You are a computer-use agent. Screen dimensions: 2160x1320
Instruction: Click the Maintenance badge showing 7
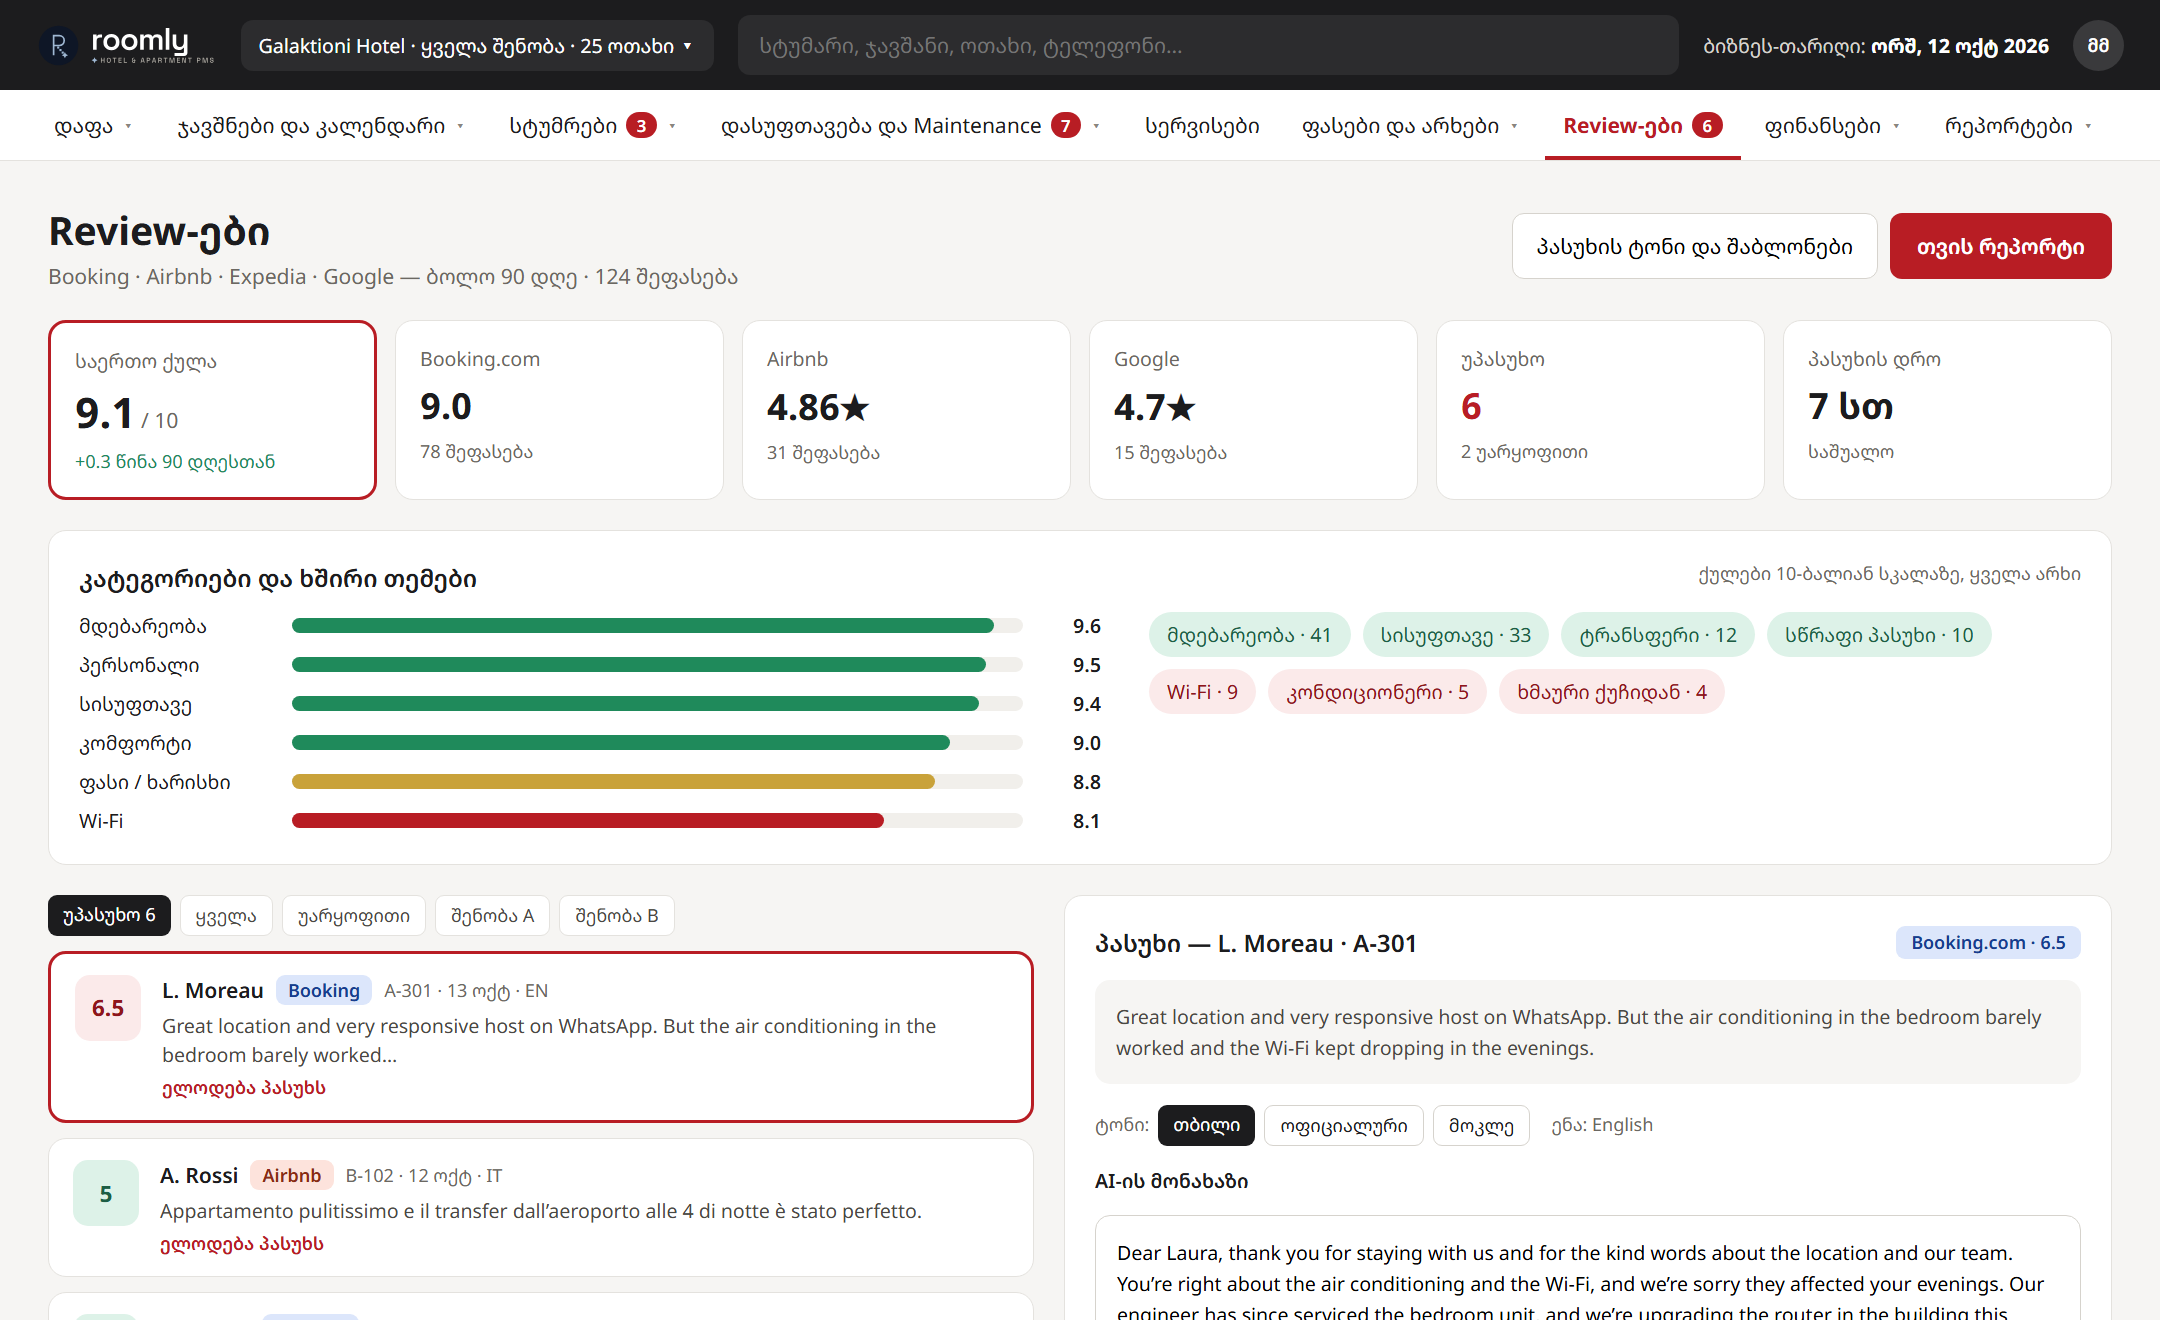[1066, 126]
